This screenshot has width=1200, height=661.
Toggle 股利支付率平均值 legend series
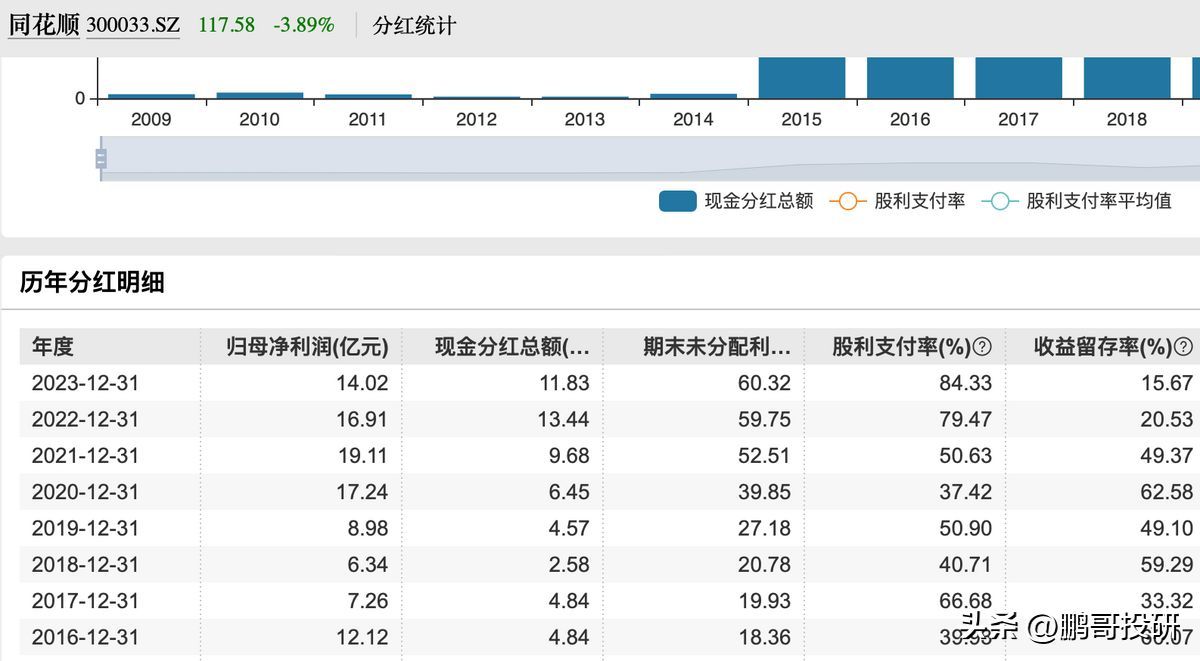coord(1076,201)
